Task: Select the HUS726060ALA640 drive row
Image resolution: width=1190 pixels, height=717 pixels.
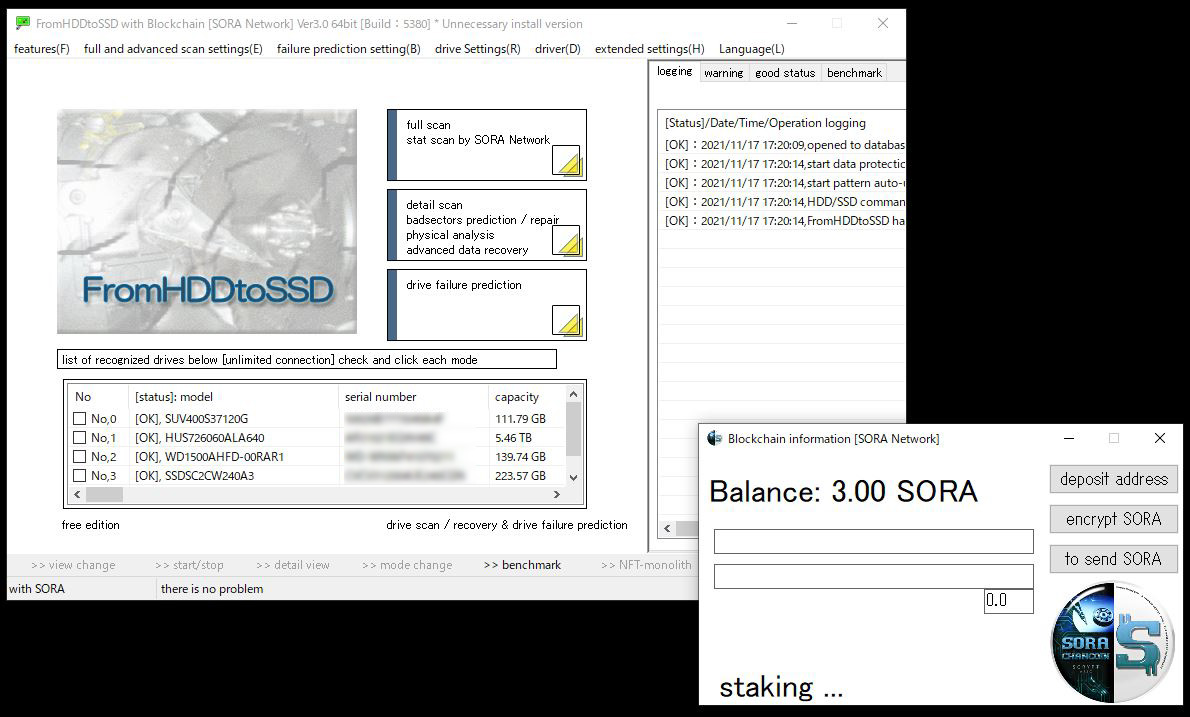Action: point(317,437)
